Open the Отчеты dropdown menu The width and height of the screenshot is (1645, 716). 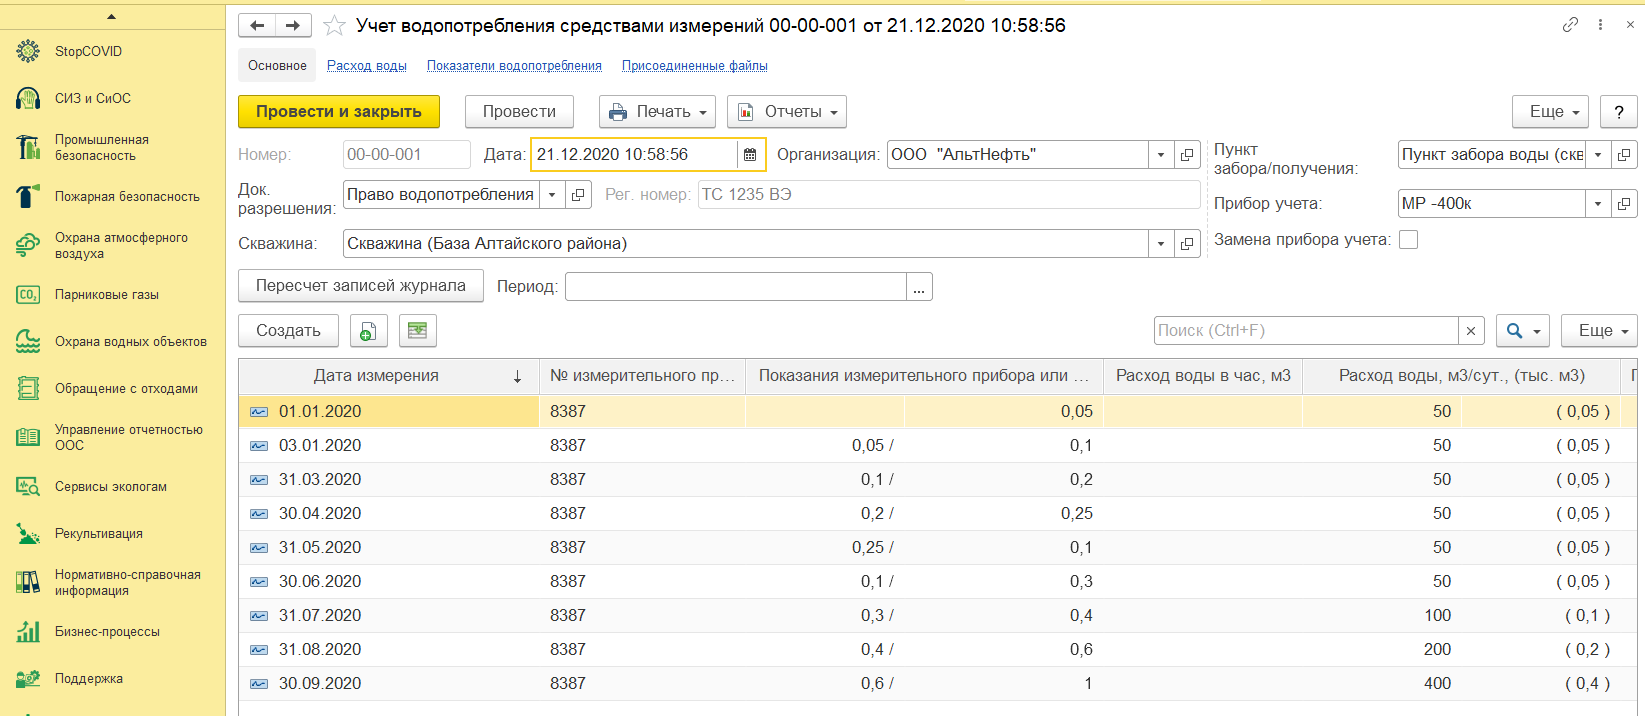point(787,112)
